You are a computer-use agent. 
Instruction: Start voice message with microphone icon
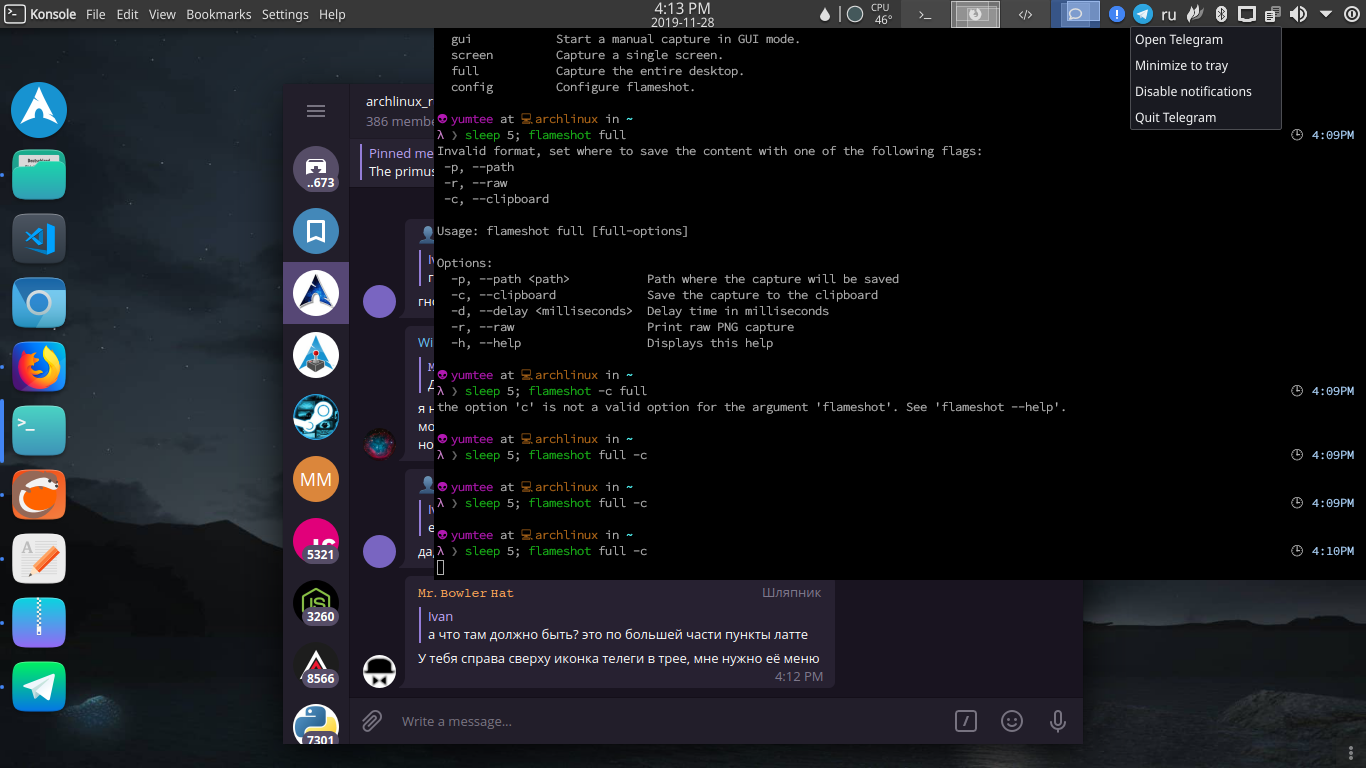pos(1057,721)
